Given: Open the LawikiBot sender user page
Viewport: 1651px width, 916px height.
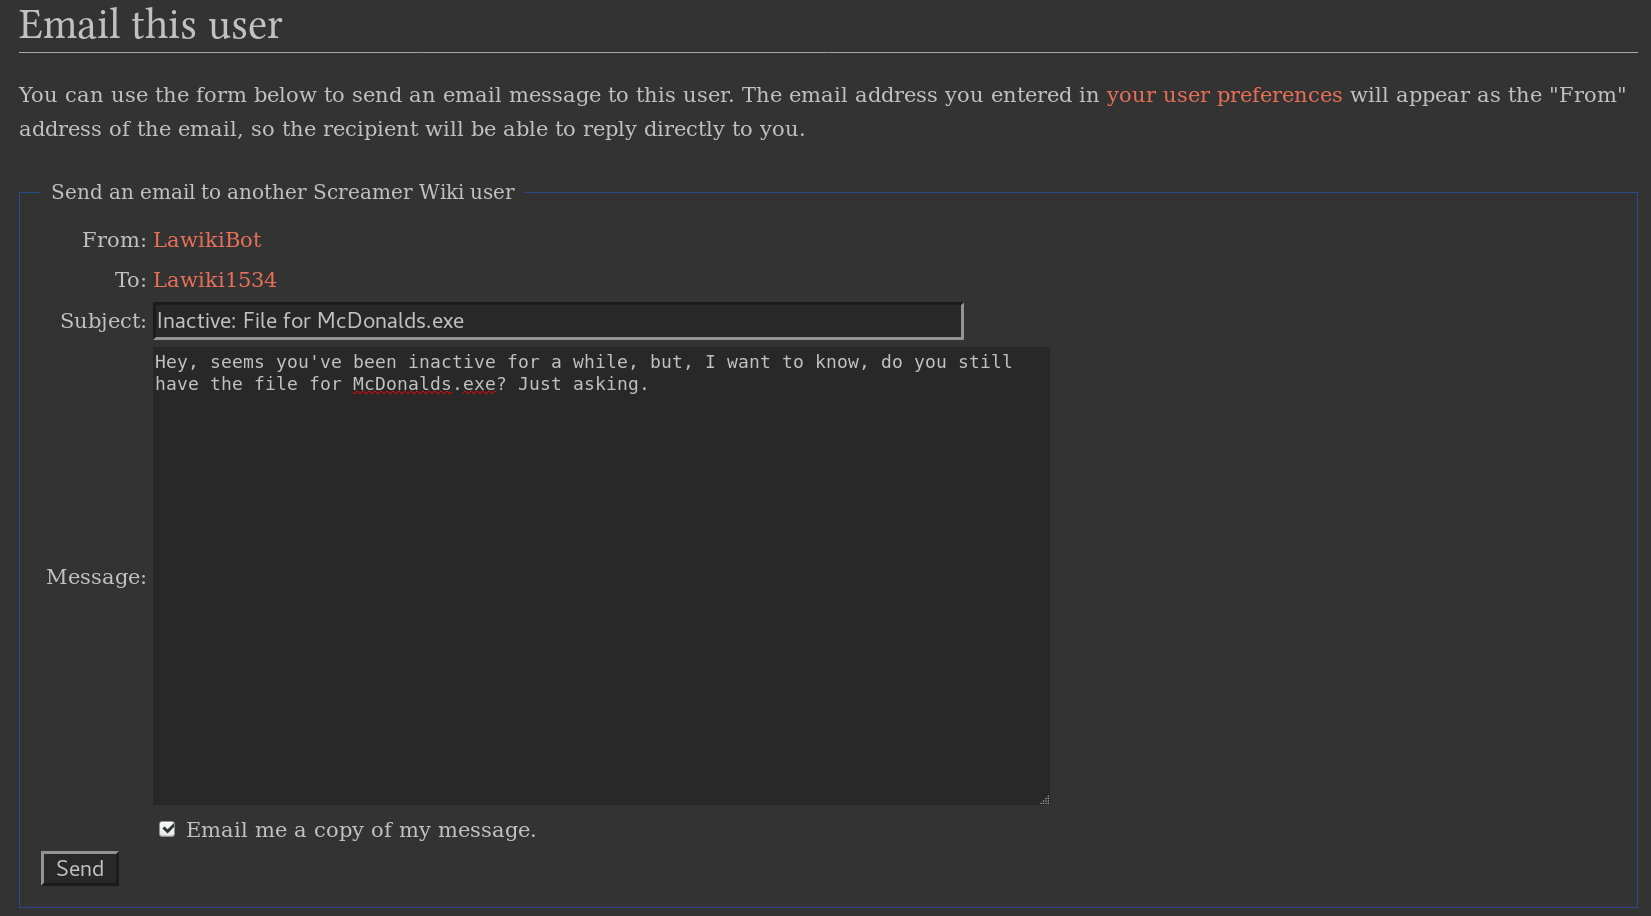Looking at the screenshot, I should coord(207,240).
